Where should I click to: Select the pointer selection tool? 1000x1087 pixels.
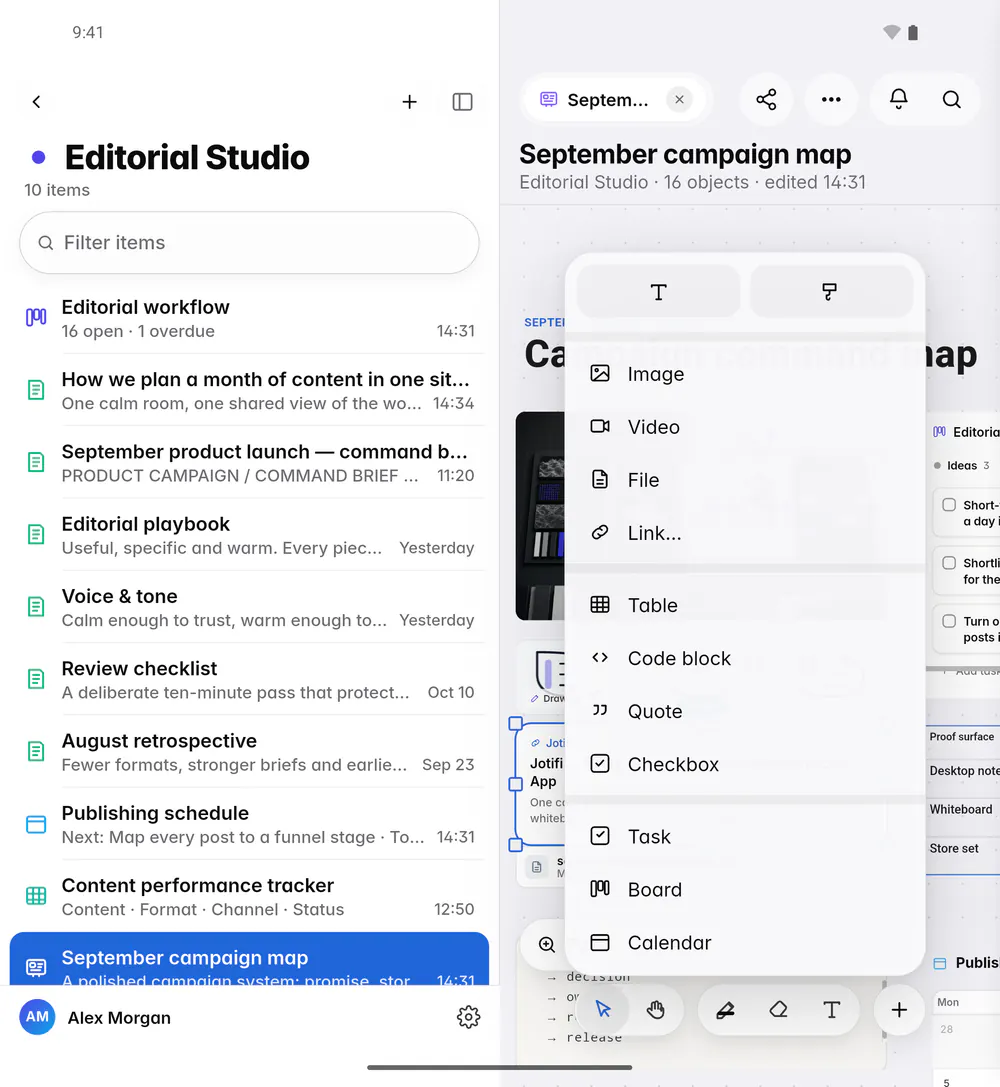click(603, 1010)
